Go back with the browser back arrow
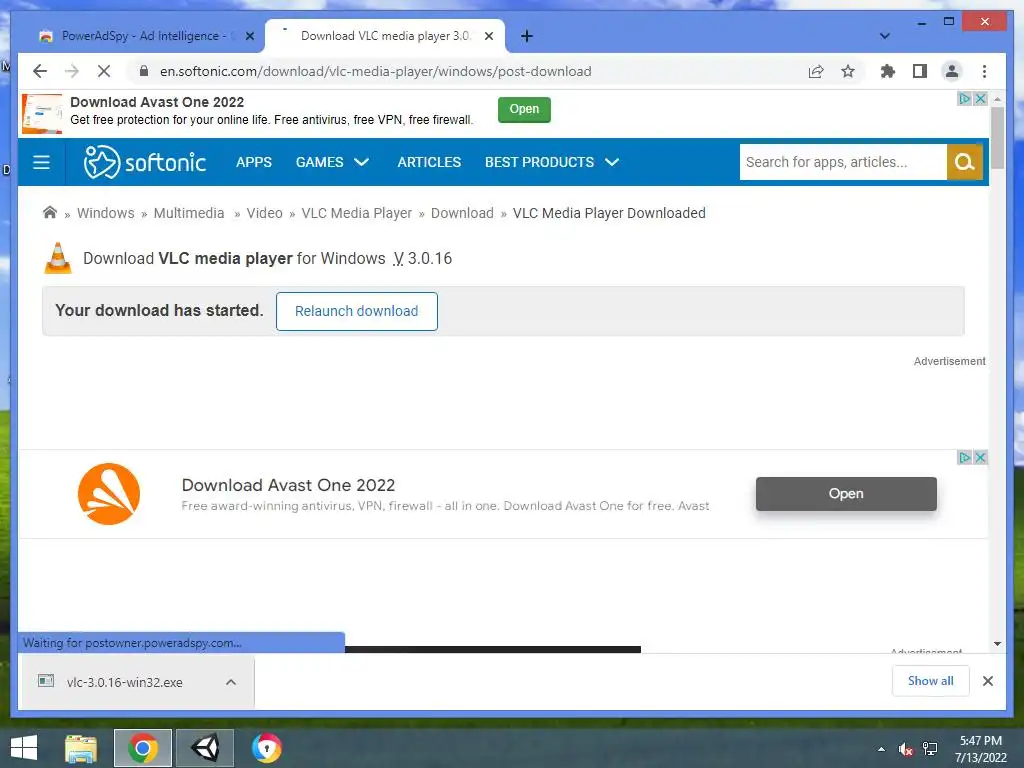Screen dimensions: 1024x768 (x=40, y=71)
